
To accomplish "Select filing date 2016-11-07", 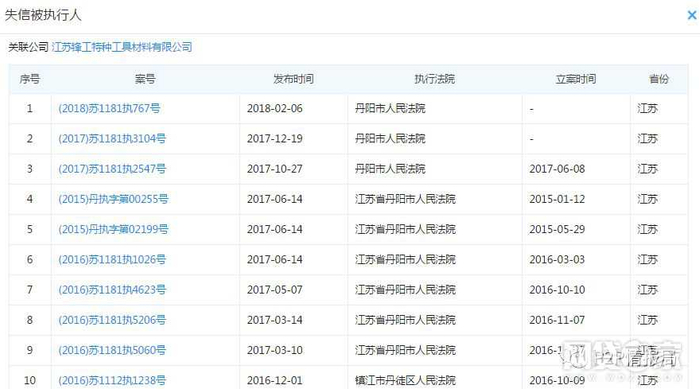I will pos(557,320).
